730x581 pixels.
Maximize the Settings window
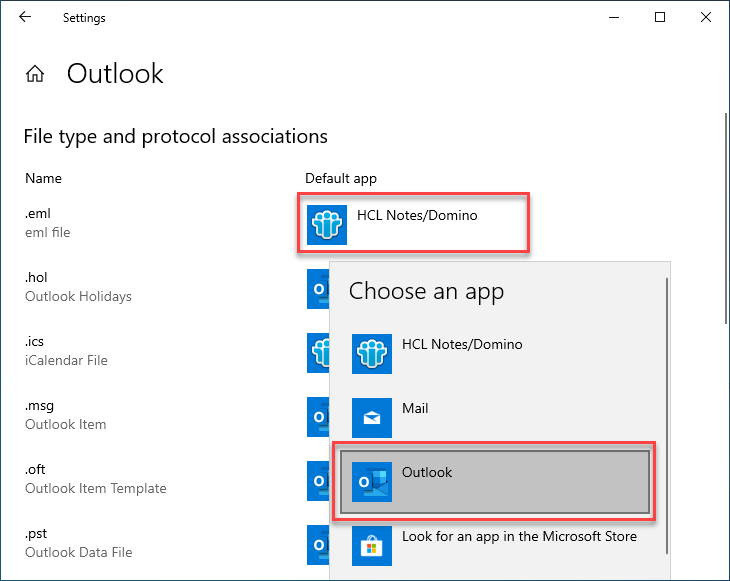660,17
